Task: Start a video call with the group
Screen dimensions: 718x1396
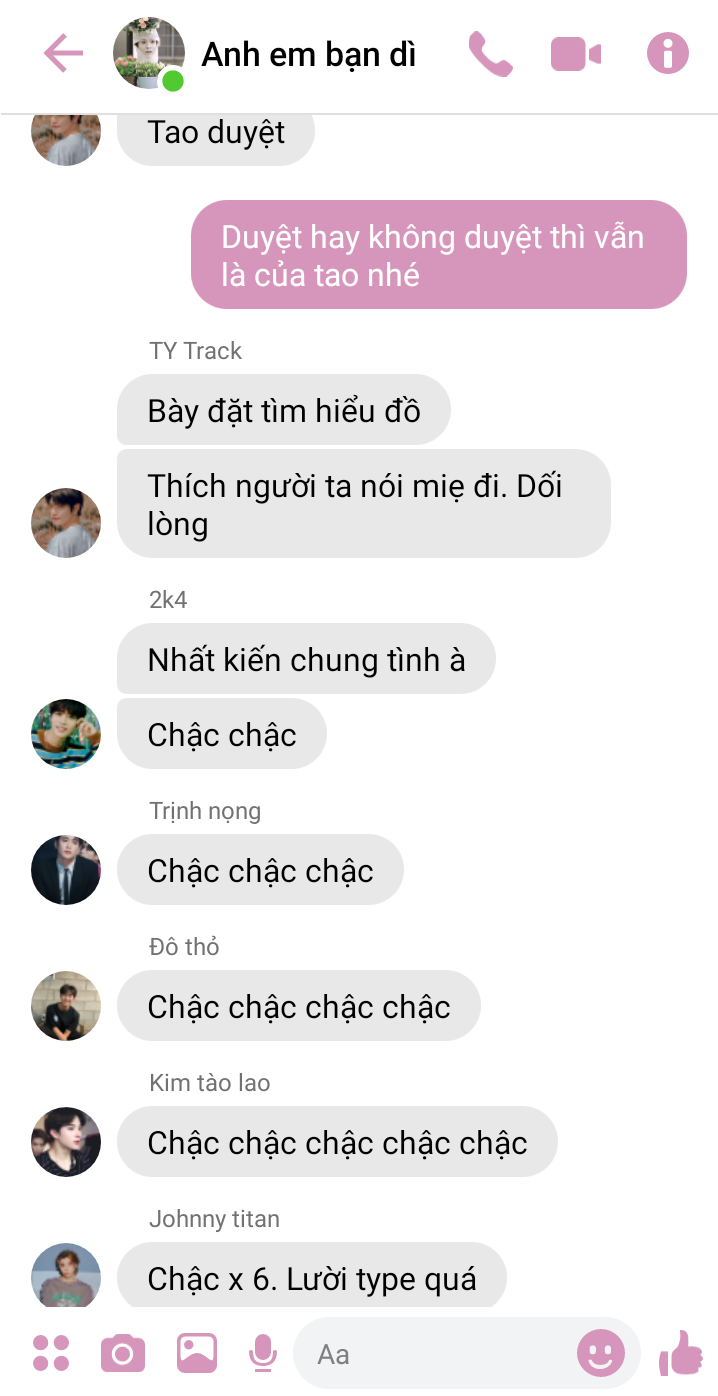Action: click(x=576, y=54)
